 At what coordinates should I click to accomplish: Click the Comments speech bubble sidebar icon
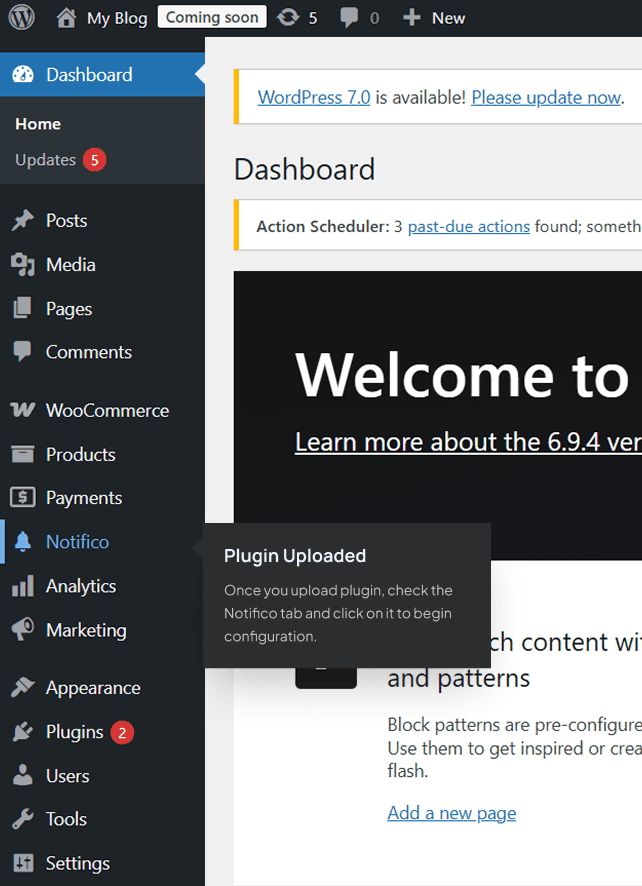pyautogui.click(x=22, y=351)
